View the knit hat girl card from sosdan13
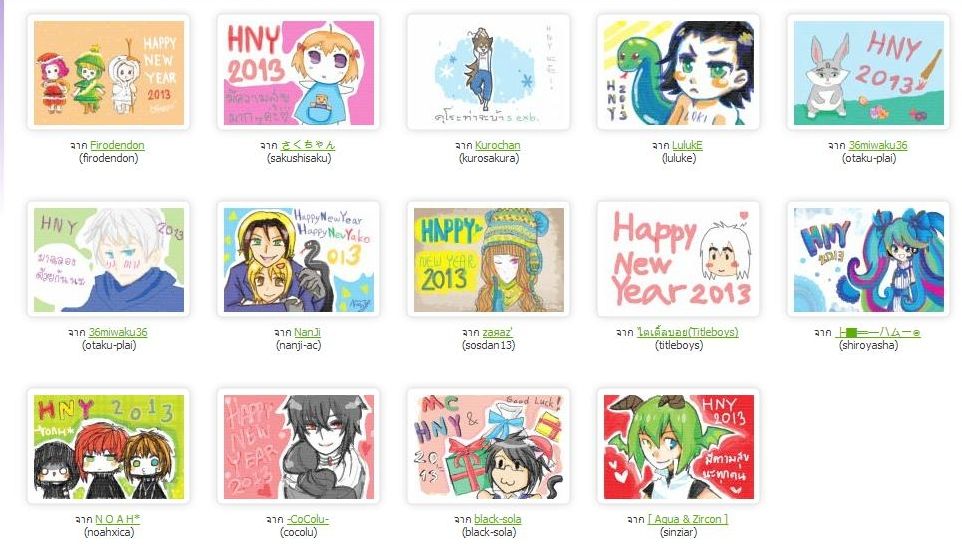Viewport: 962px width, 557px height. click(489, 259)
